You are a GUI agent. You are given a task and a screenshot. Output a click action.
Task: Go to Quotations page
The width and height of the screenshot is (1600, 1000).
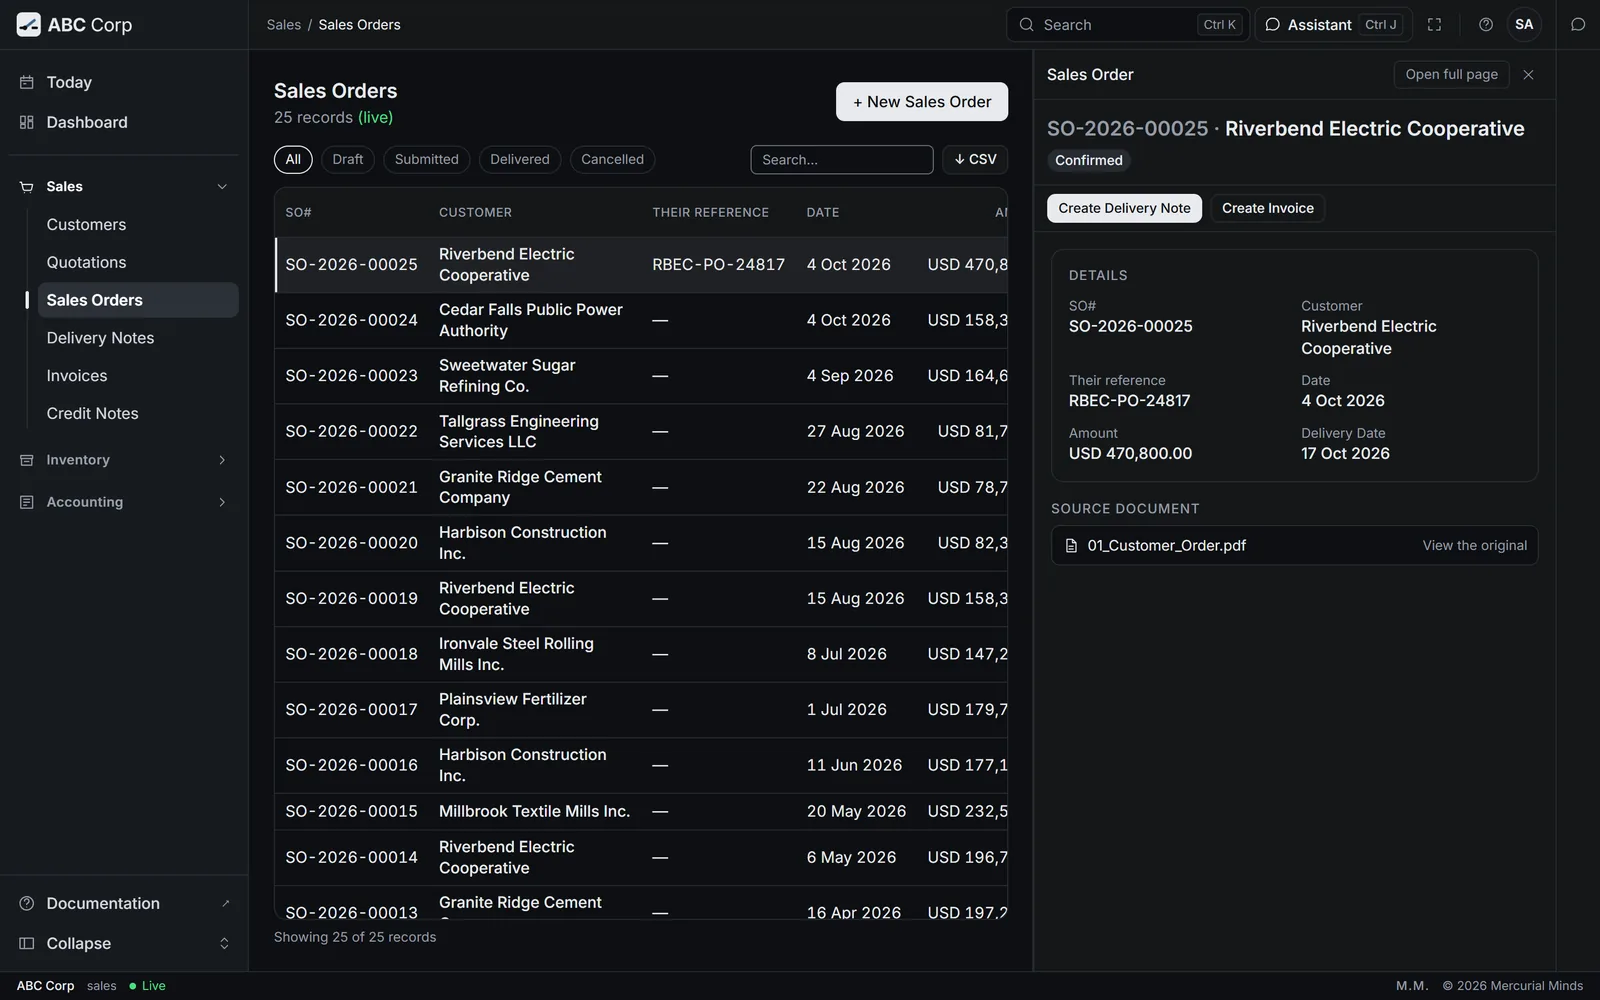[138, 263]
